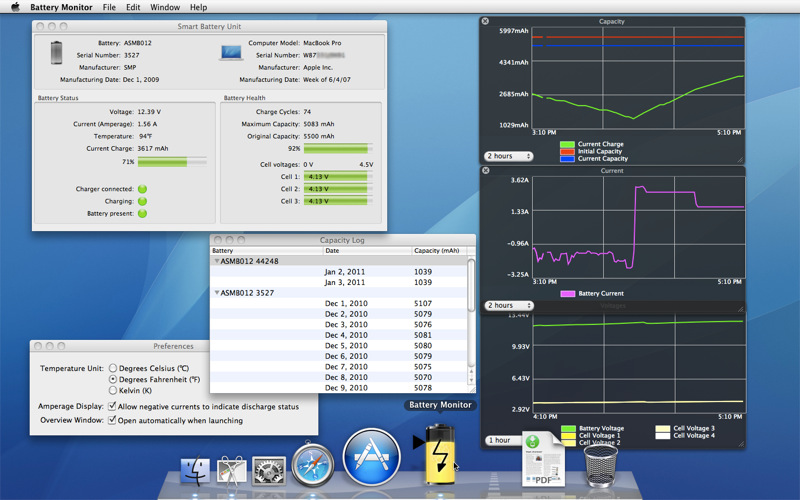Click the Voltage value 12.39 V
Image resolution: width=800 pixels, height=500 pixels.
click(149, 112)
